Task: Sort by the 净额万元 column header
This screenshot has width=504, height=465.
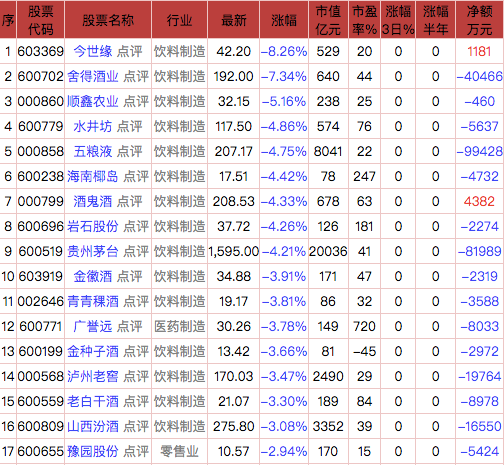Action: (x=479, y=20)
